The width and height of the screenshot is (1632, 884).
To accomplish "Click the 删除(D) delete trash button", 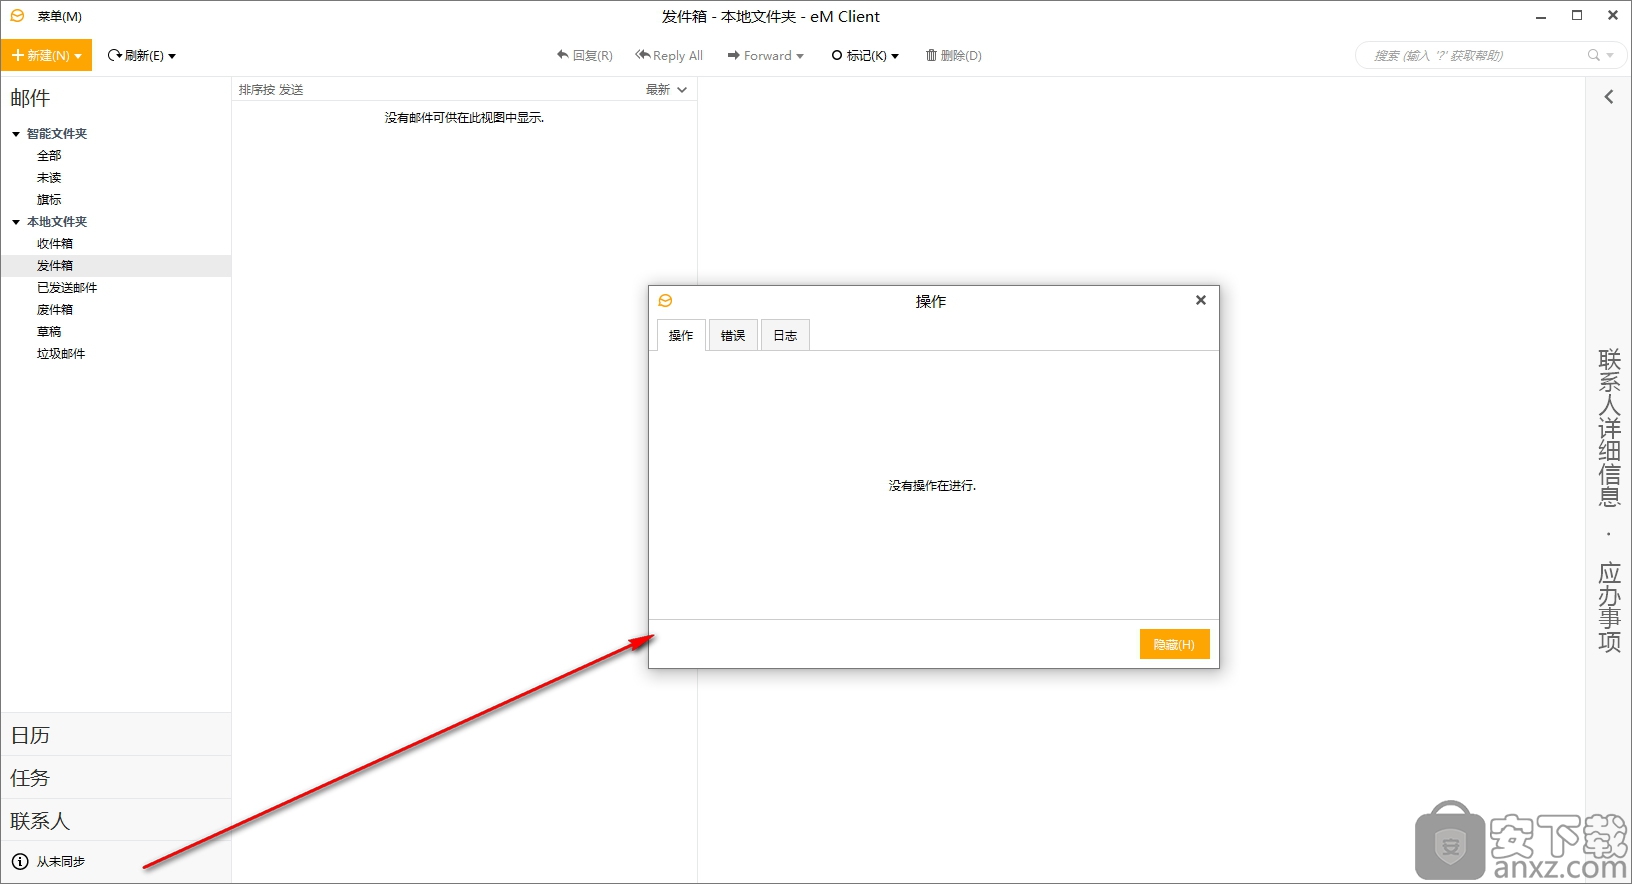I will tap(953, 55).
